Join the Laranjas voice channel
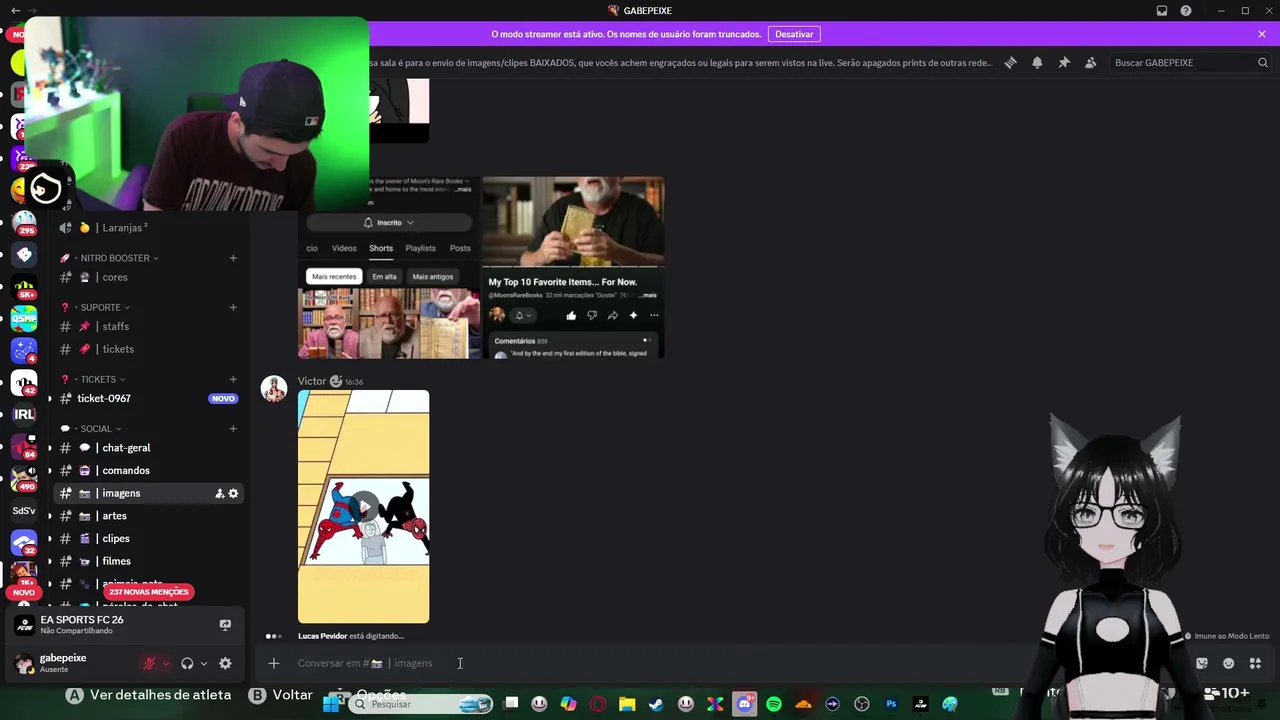Viewport: 1280px width, 720px height. (150, 227)
